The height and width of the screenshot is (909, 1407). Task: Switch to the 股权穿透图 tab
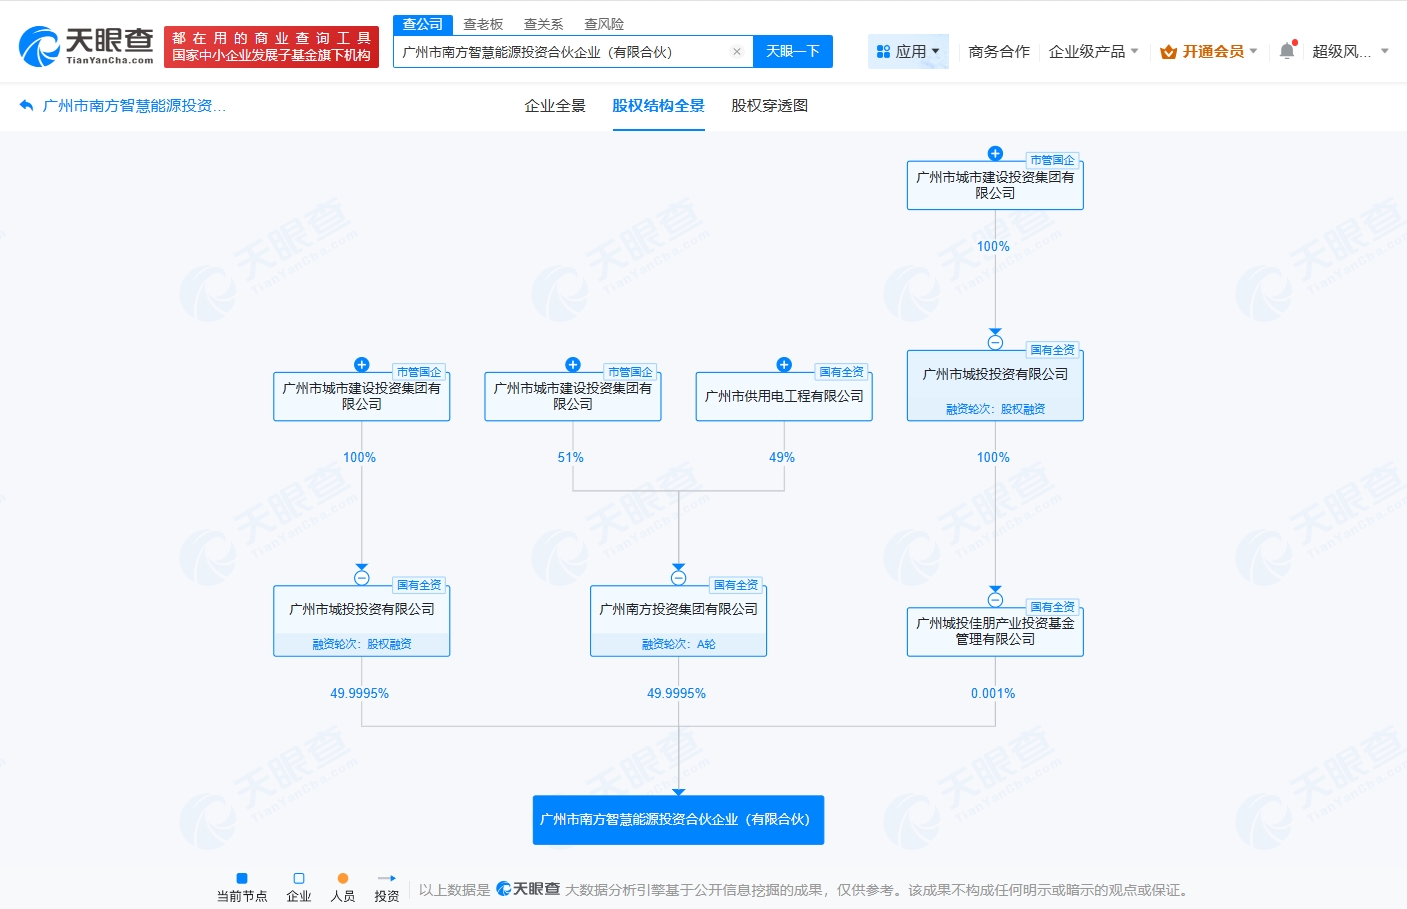768,105
